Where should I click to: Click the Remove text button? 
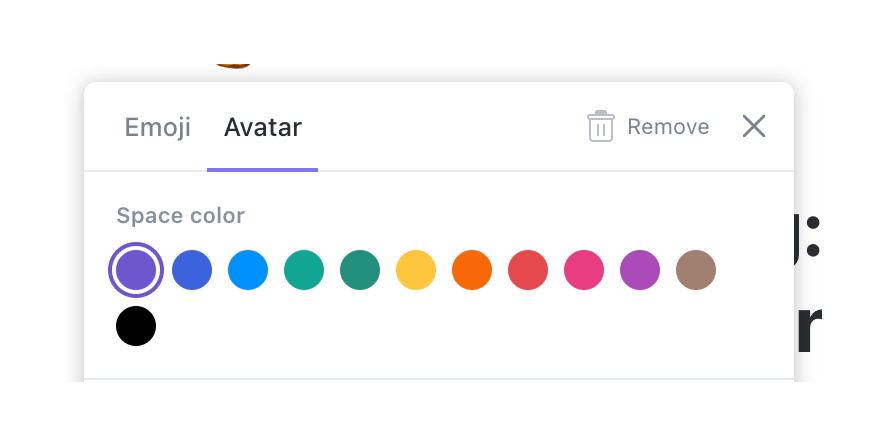coord(668,127)
